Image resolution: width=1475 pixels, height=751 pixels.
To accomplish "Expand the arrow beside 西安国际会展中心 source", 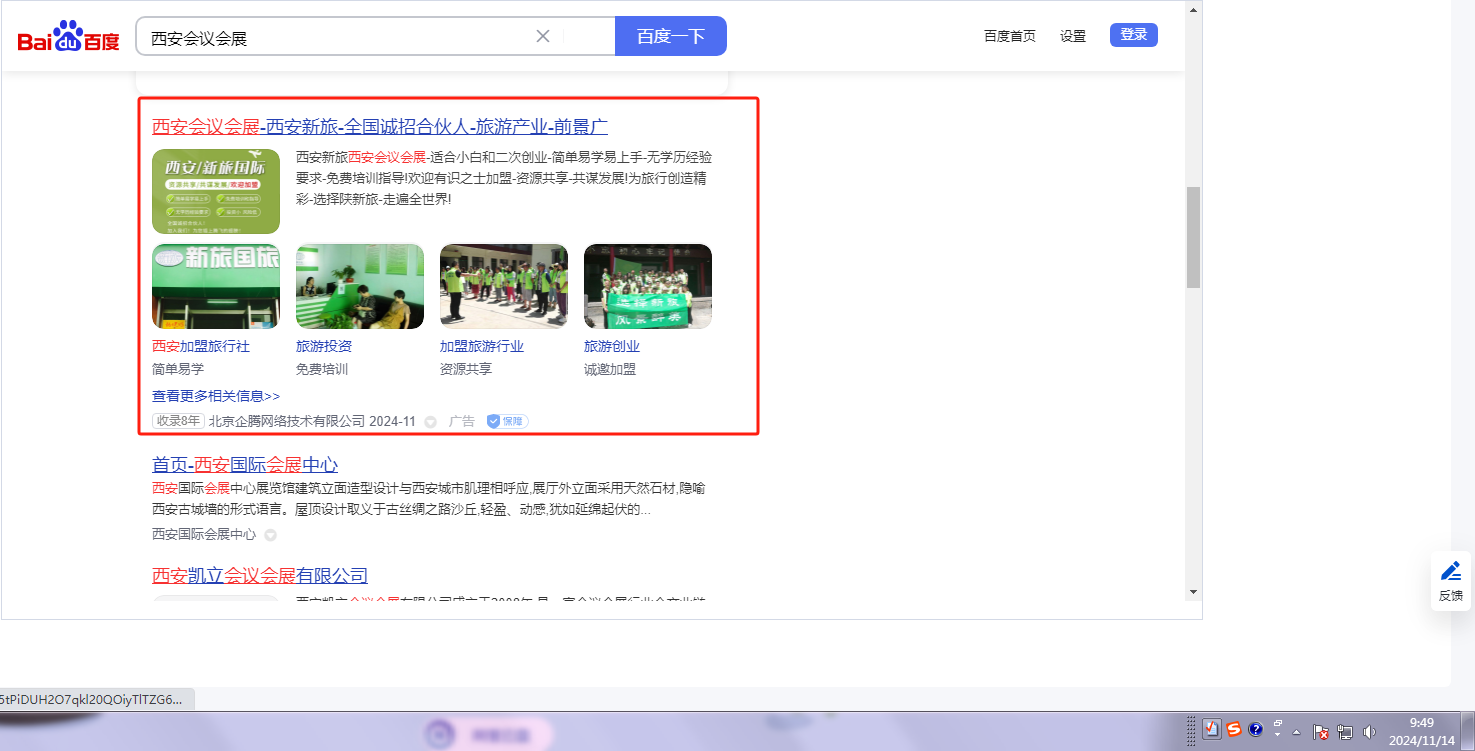I will (270, 535).
